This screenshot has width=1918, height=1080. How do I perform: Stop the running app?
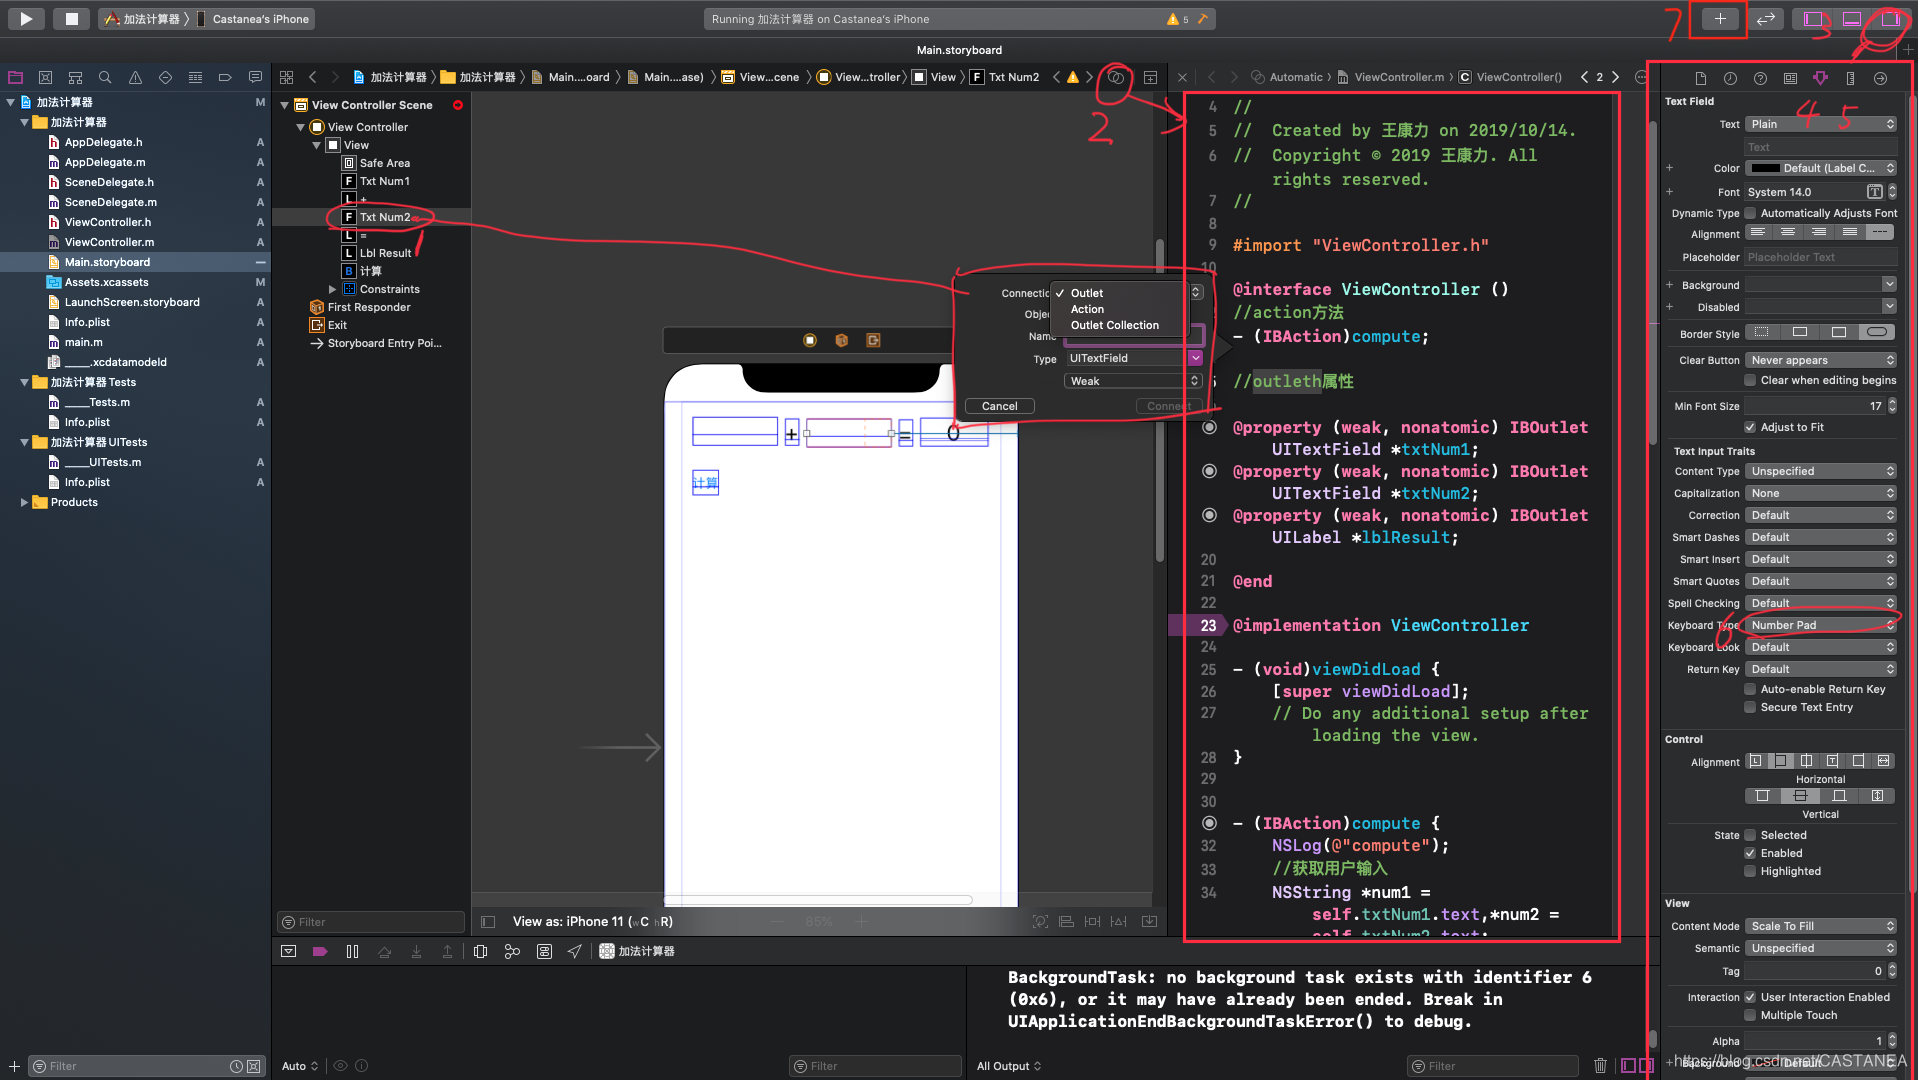71,18
